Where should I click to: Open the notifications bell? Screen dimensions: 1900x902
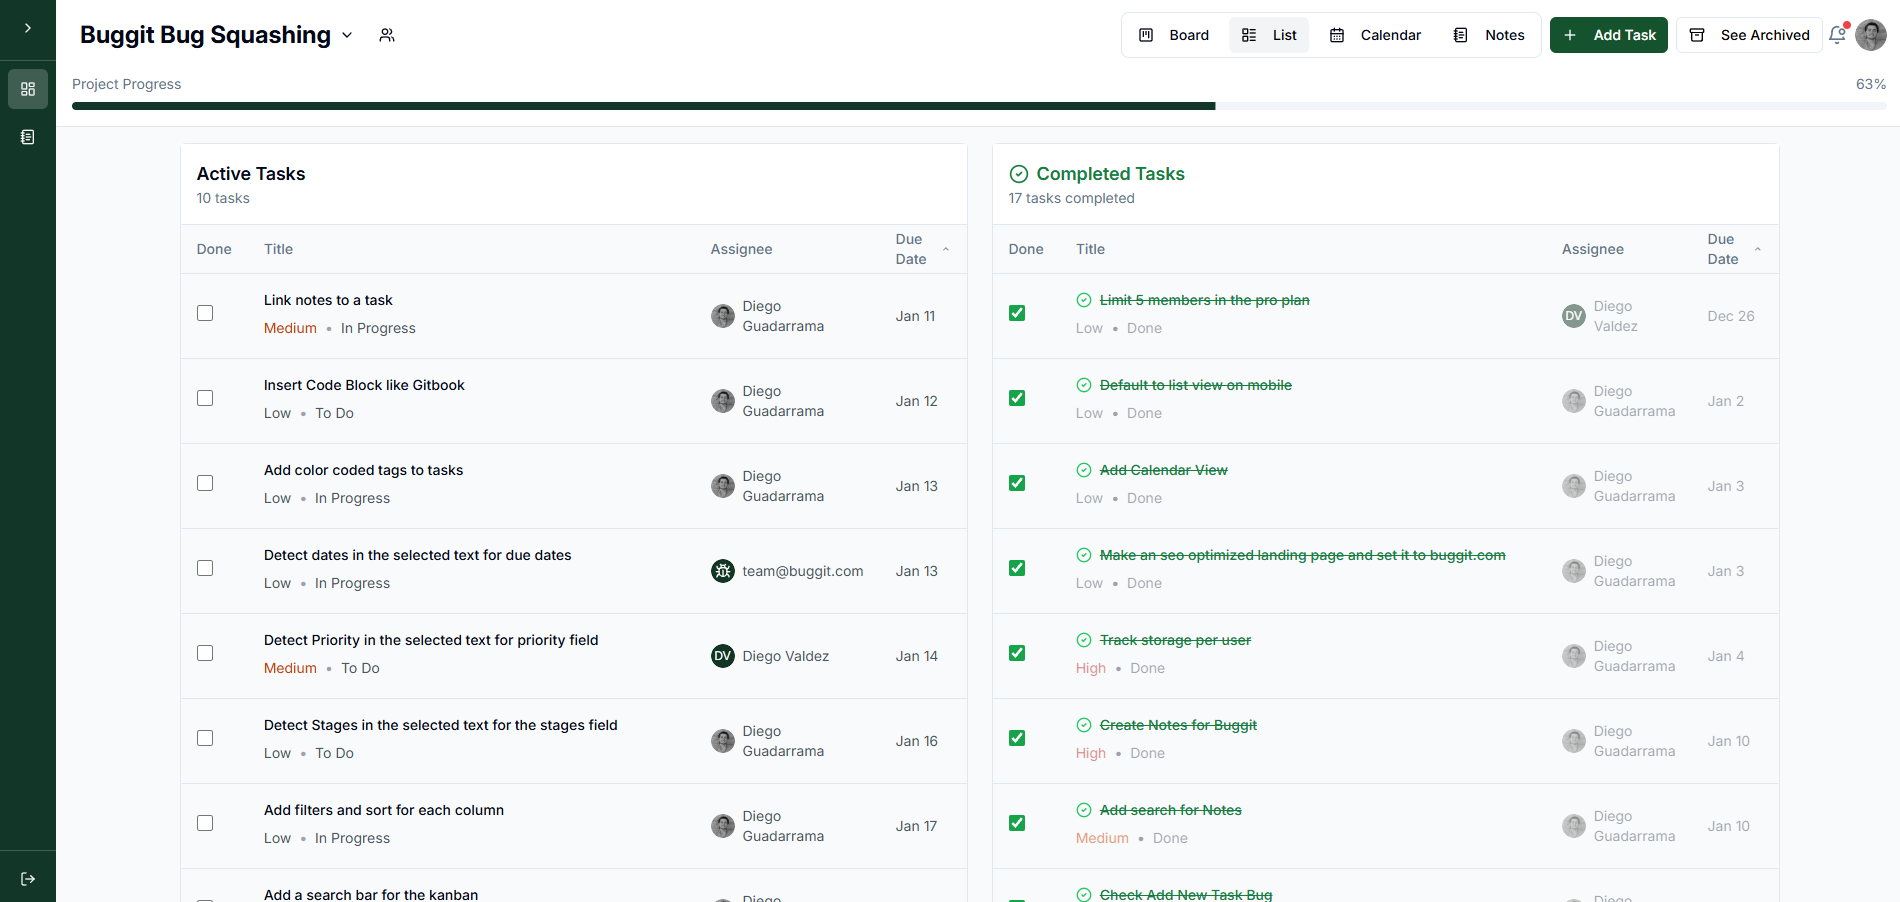pos(1837,35)
